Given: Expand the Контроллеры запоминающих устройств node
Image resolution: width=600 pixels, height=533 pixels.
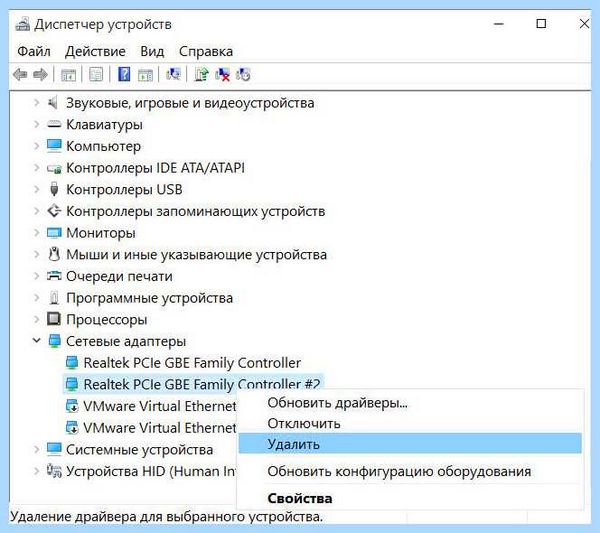Looking at the screenshot, I should pyautogui.click(x=36, y=211).
